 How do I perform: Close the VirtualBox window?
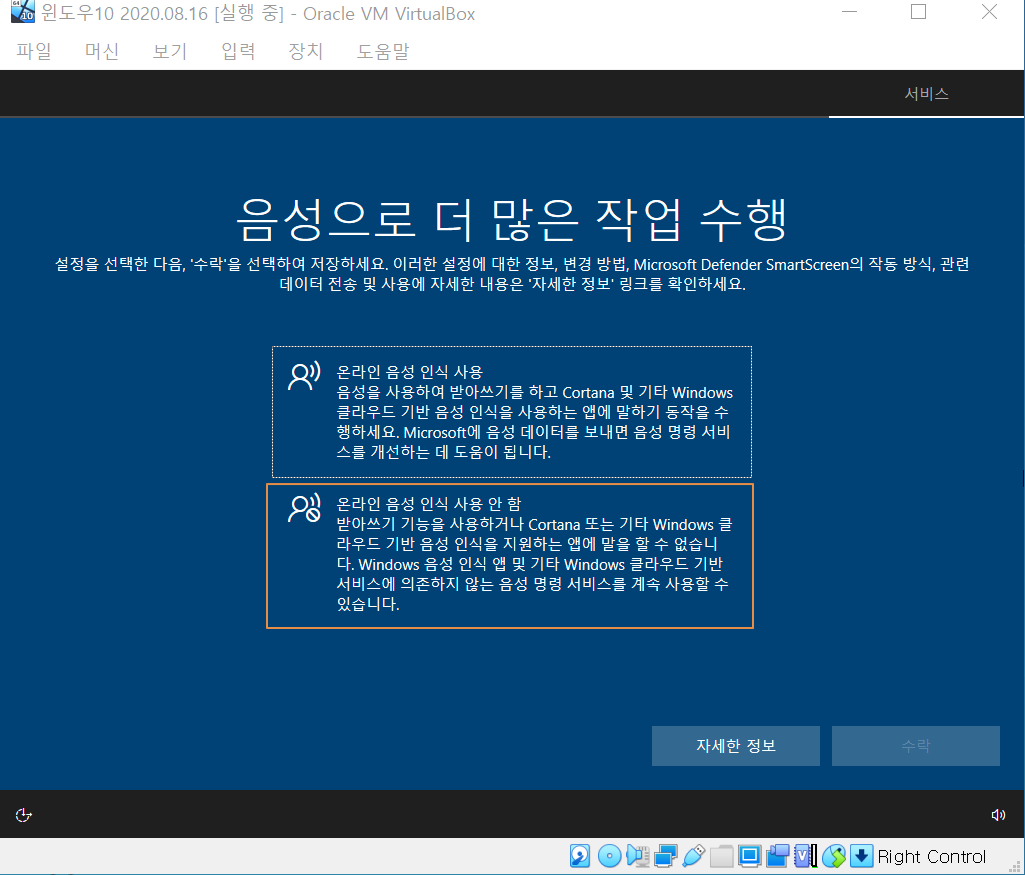pyautogui.click(x=989, y=12)
